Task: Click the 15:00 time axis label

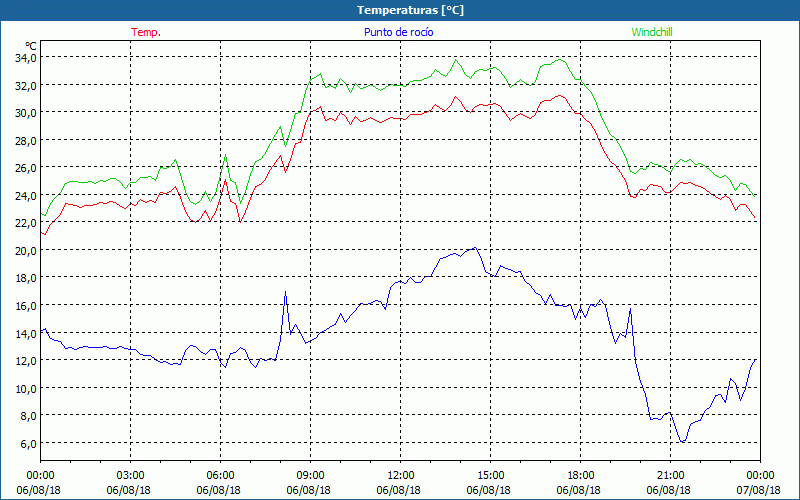Action: point(490,476)
